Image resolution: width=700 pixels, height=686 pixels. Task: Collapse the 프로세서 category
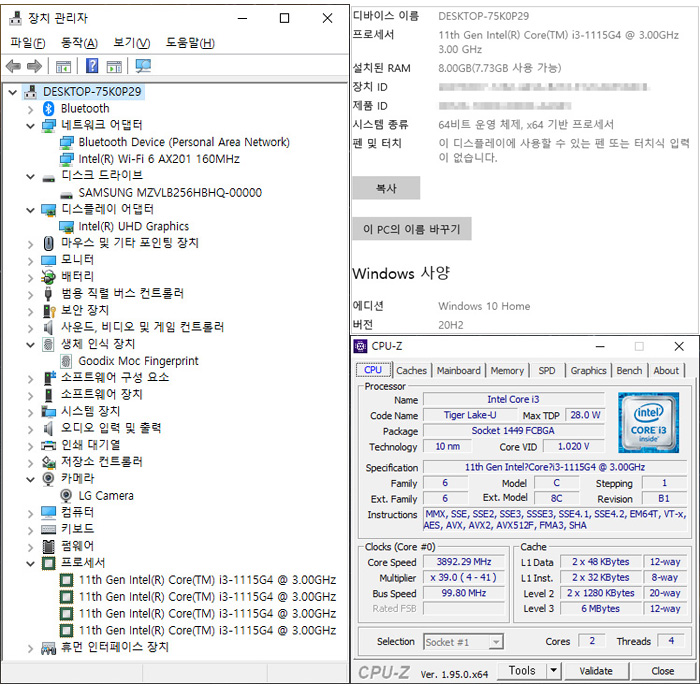tap(30, 563)
